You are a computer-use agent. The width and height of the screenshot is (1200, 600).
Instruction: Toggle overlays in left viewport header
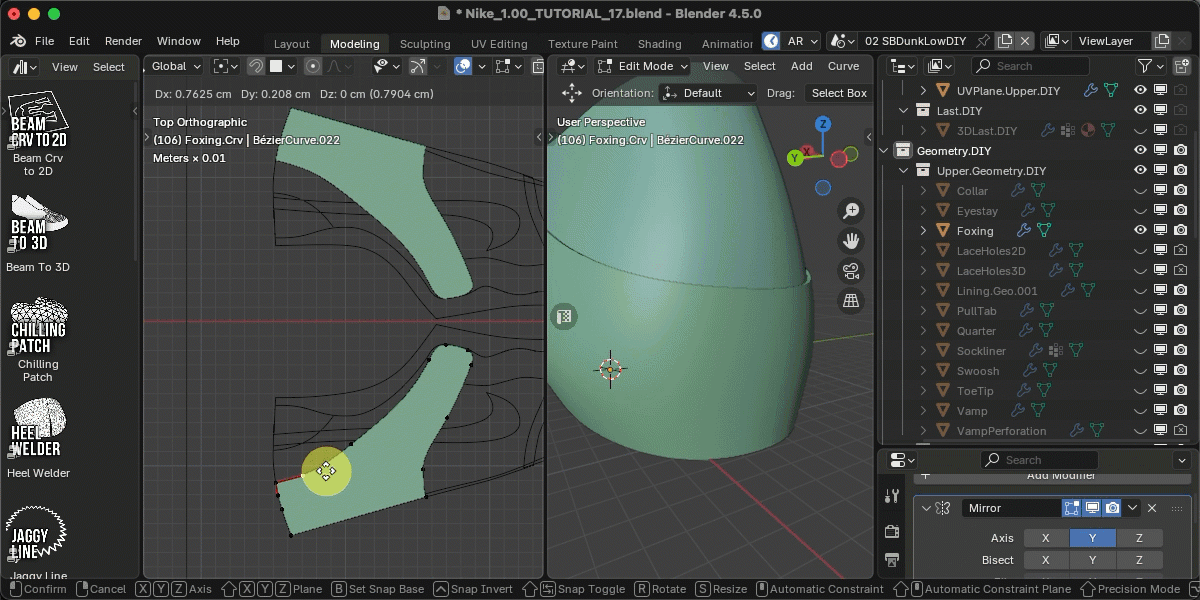pos(463,66)
